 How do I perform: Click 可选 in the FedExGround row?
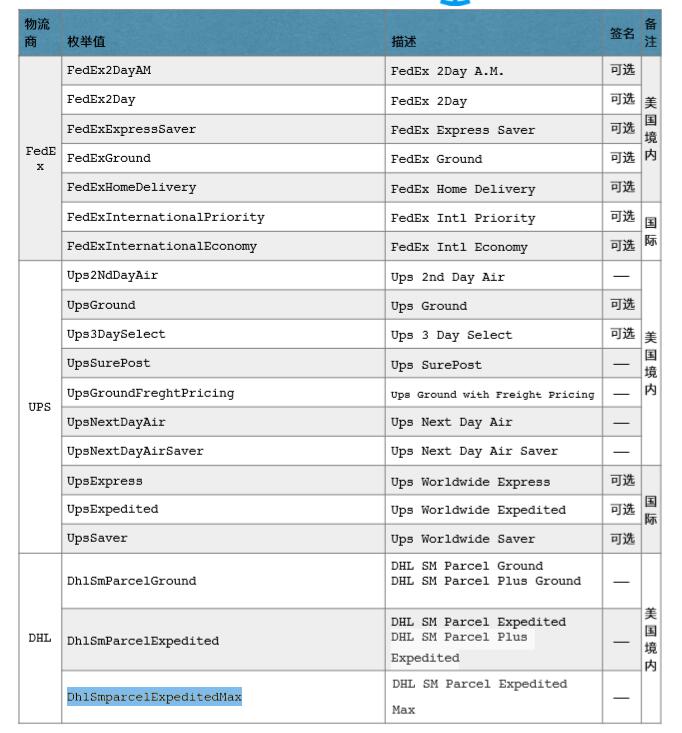coord(622,158)
